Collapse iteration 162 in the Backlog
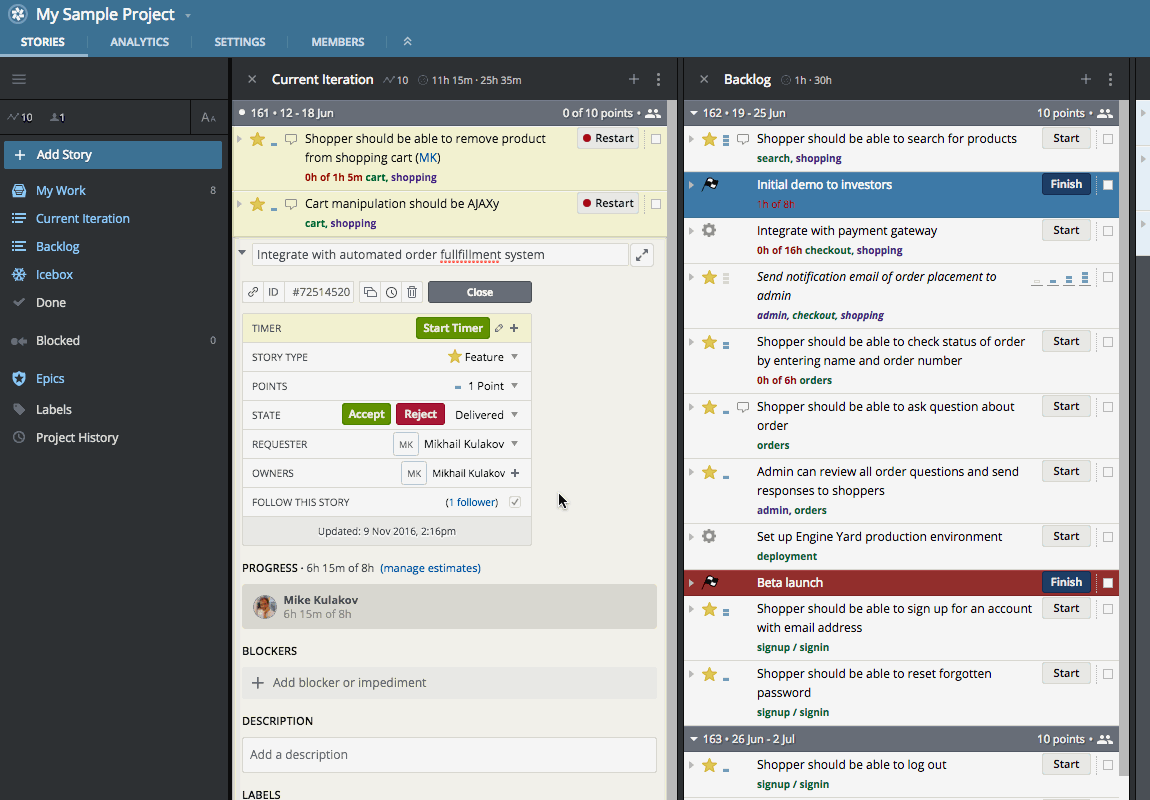 coord(694,113)
